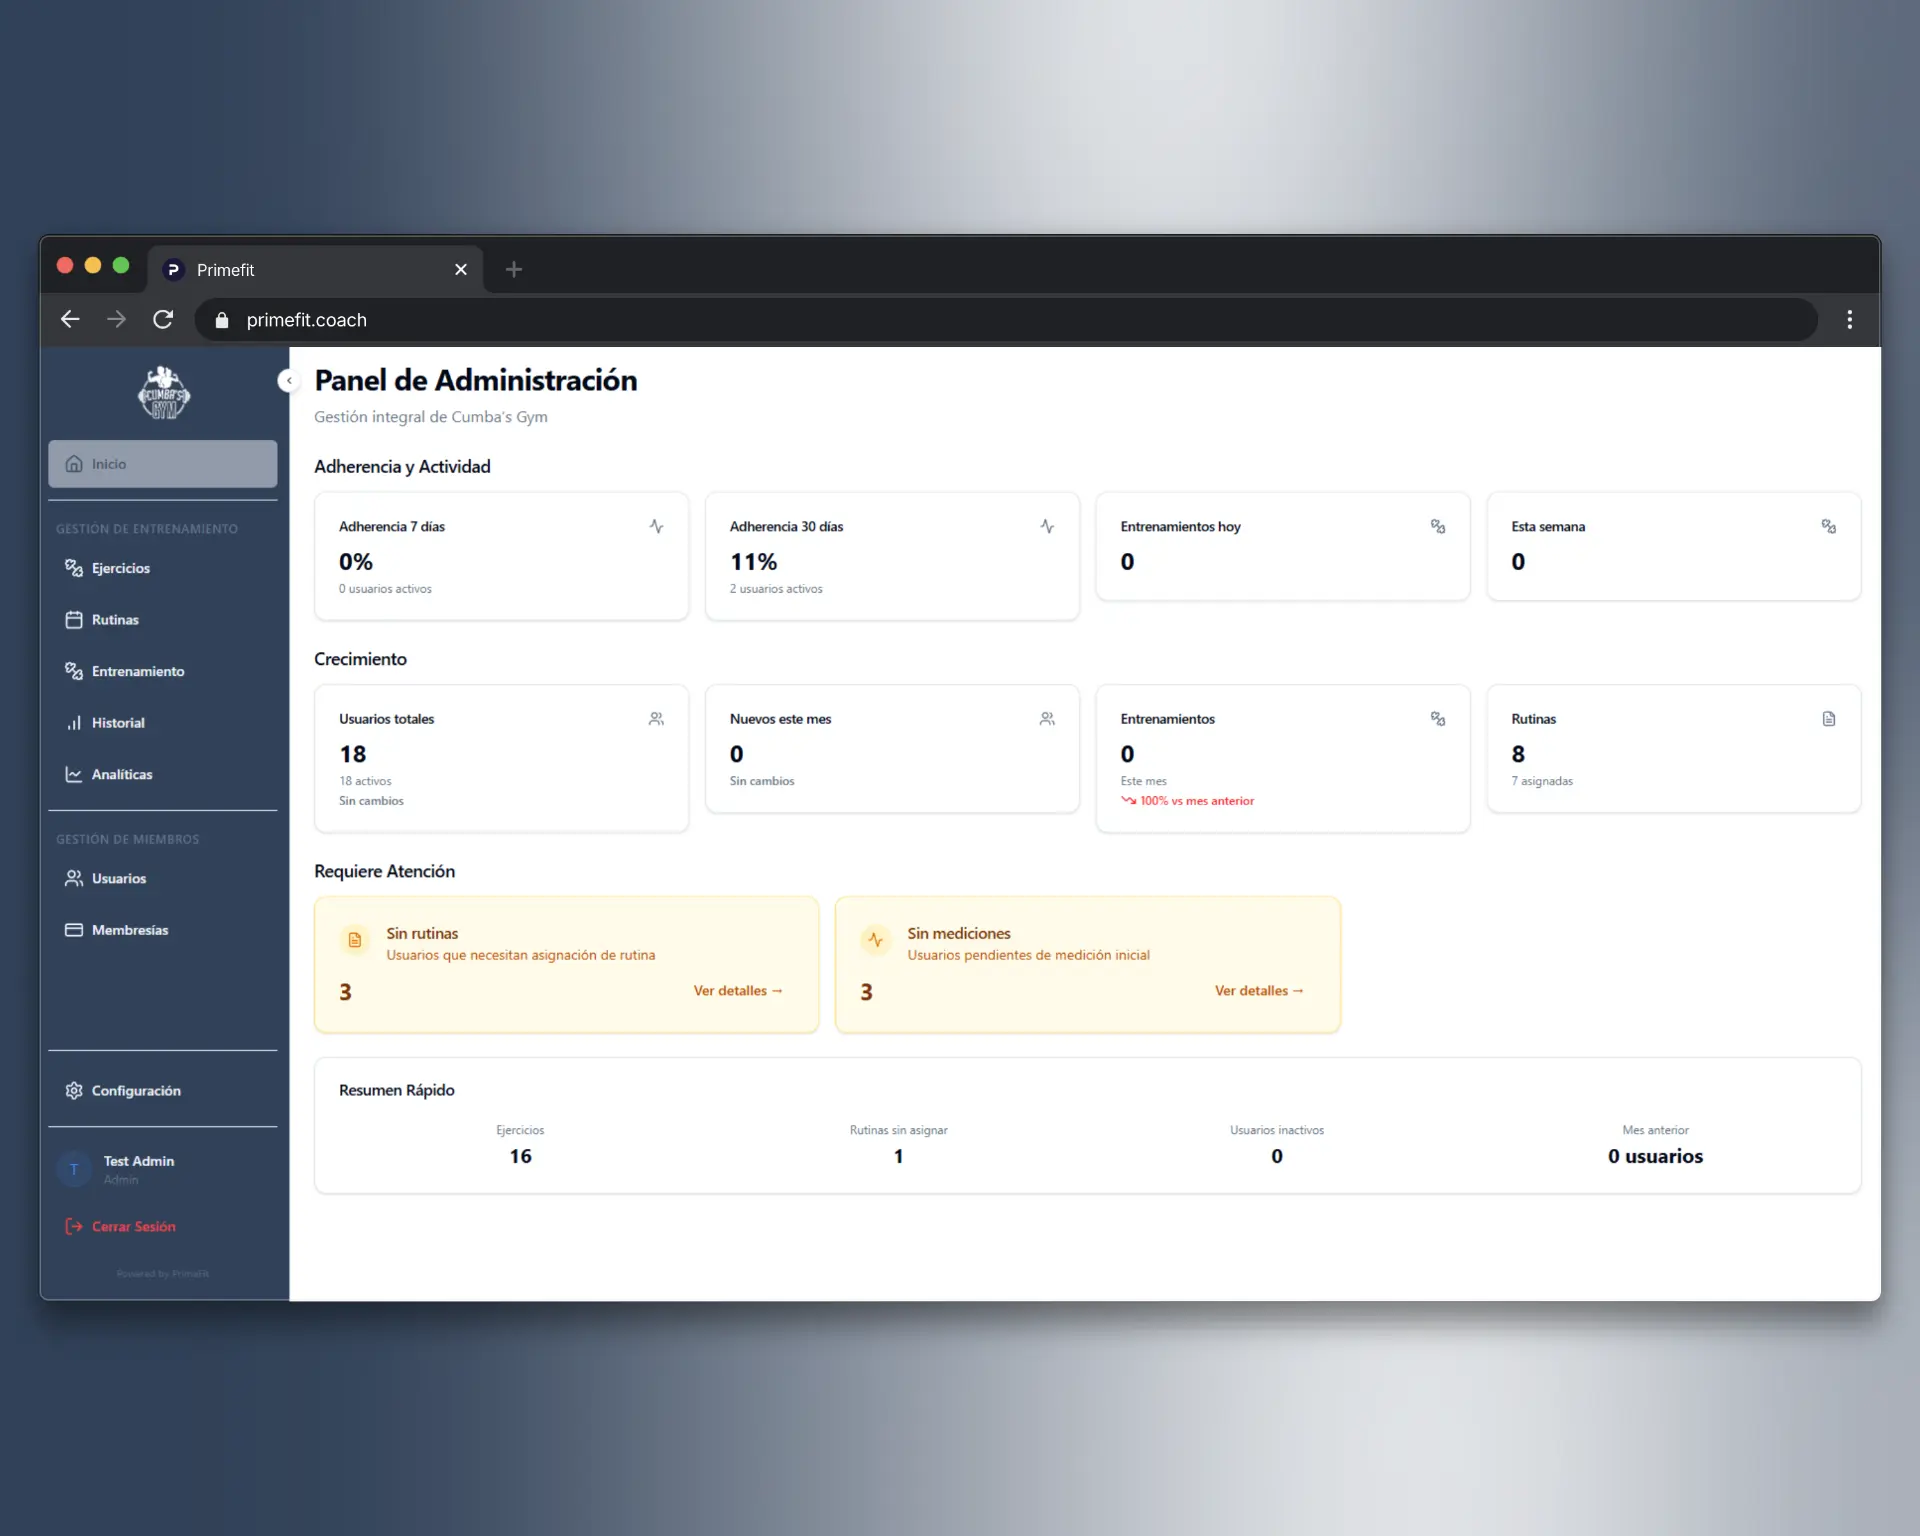Click the Configuración gear icon
Screen dimensions: 1920x1536
pos(74,1090)
